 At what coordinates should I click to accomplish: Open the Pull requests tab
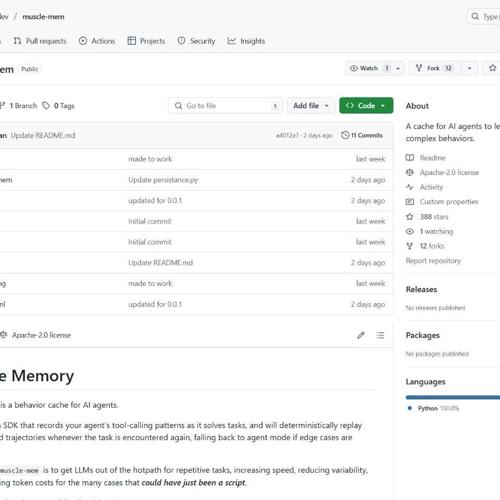tap(40, 41)
